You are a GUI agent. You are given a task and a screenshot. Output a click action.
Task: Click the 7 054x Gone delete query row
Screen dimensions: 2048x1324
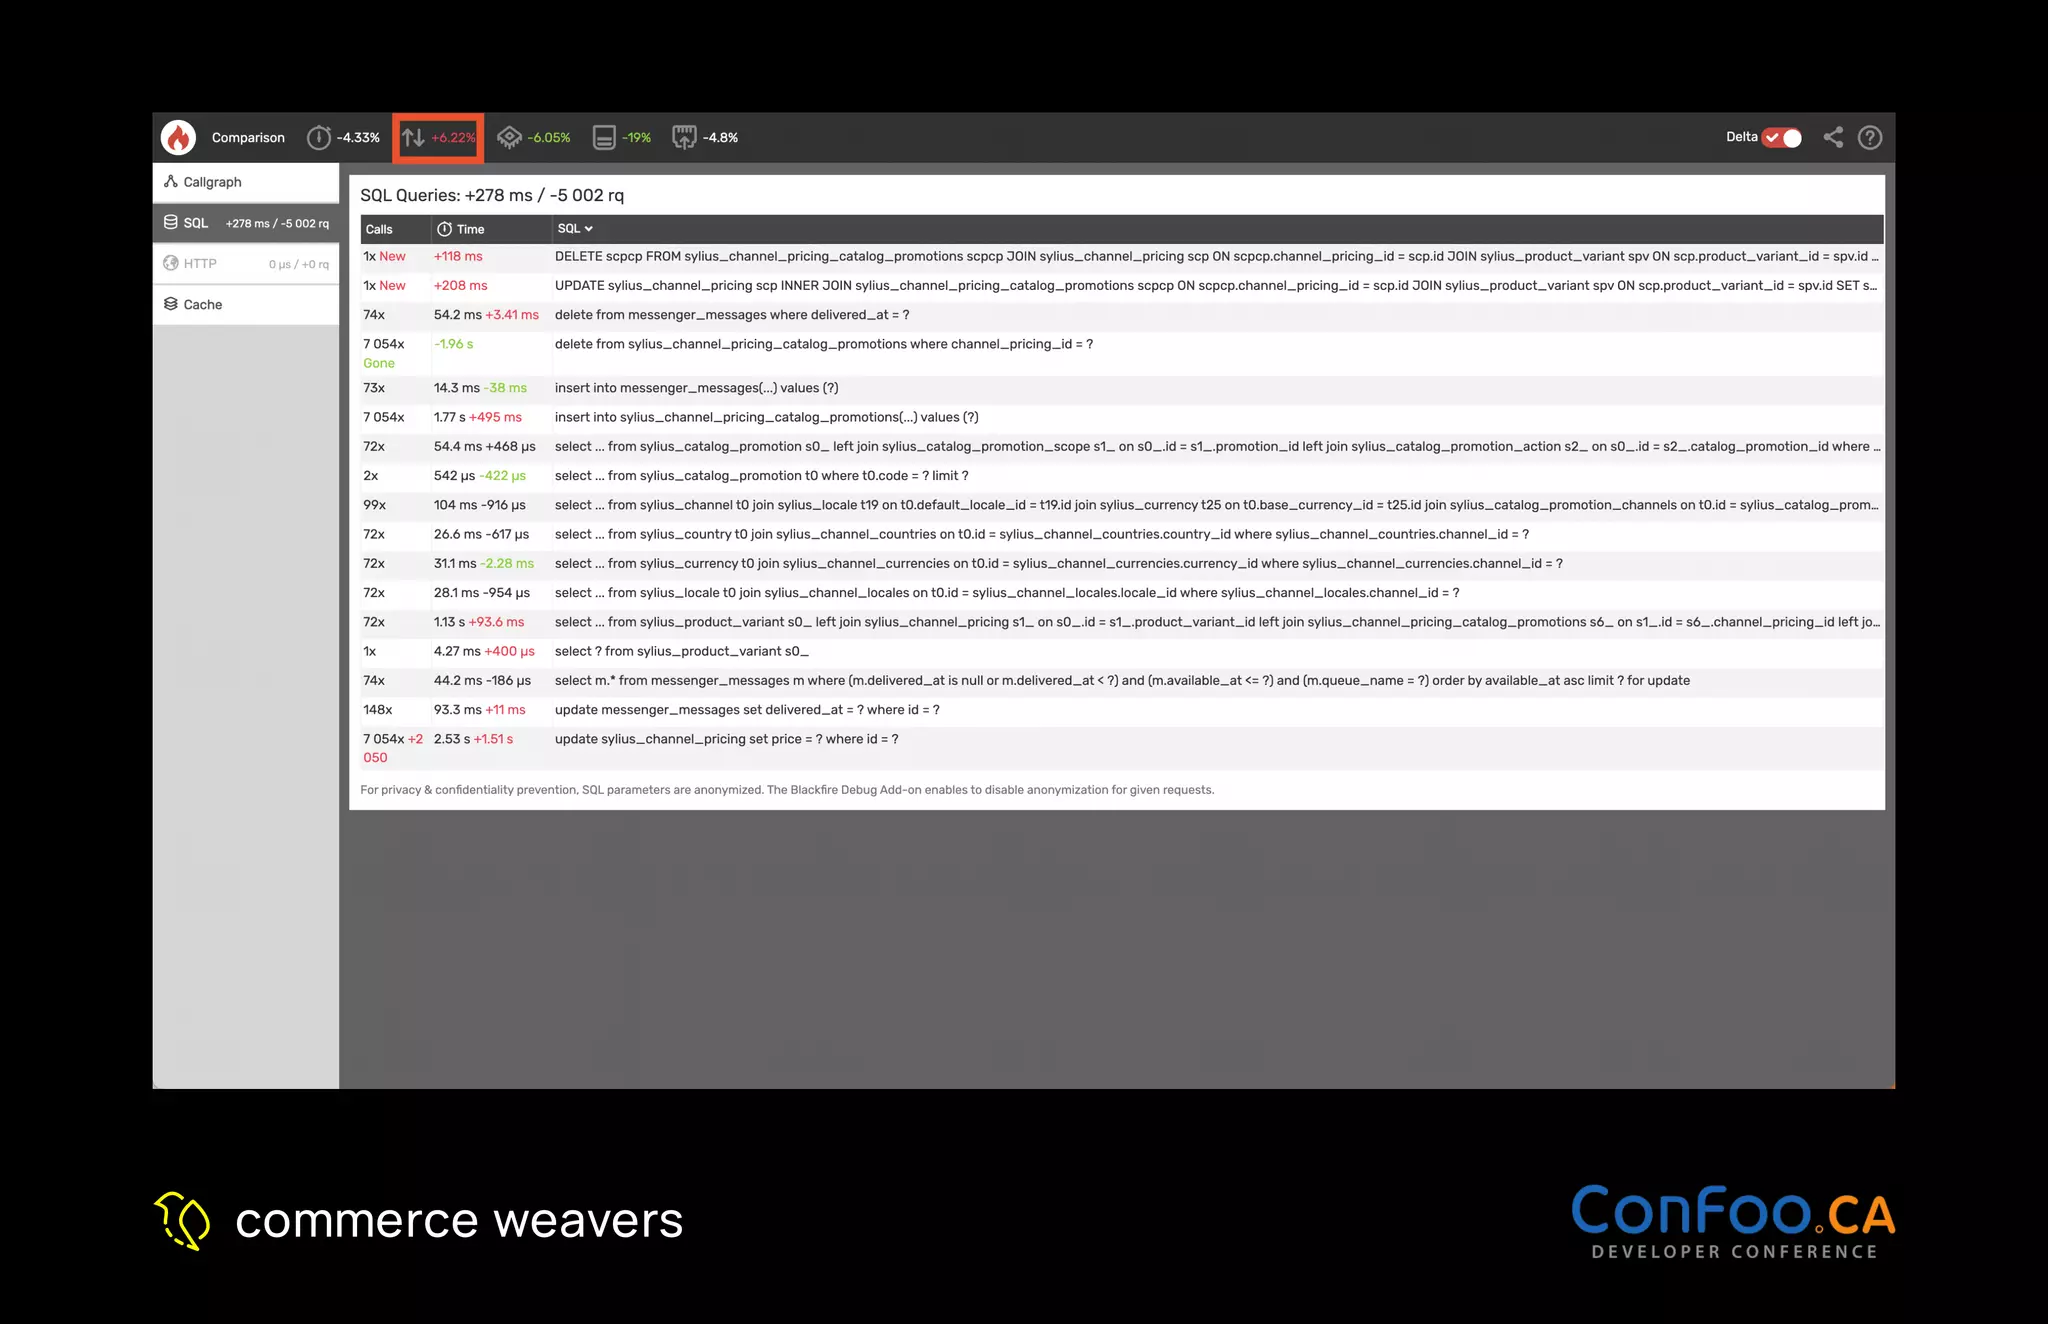(x=823, y=345)
